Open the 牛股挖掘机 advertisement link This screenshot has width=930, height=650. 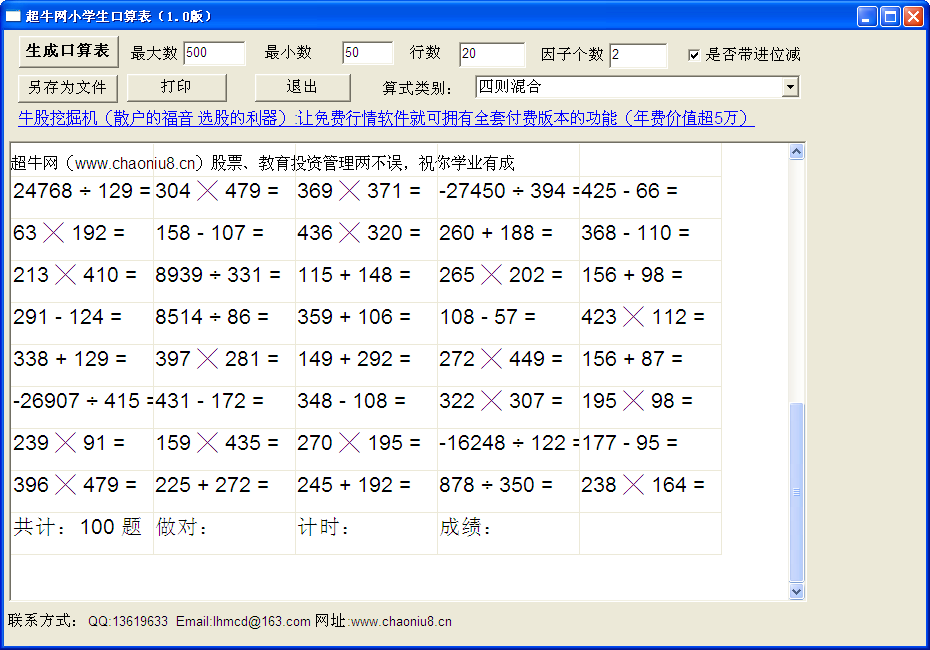(x=386, y=118)
